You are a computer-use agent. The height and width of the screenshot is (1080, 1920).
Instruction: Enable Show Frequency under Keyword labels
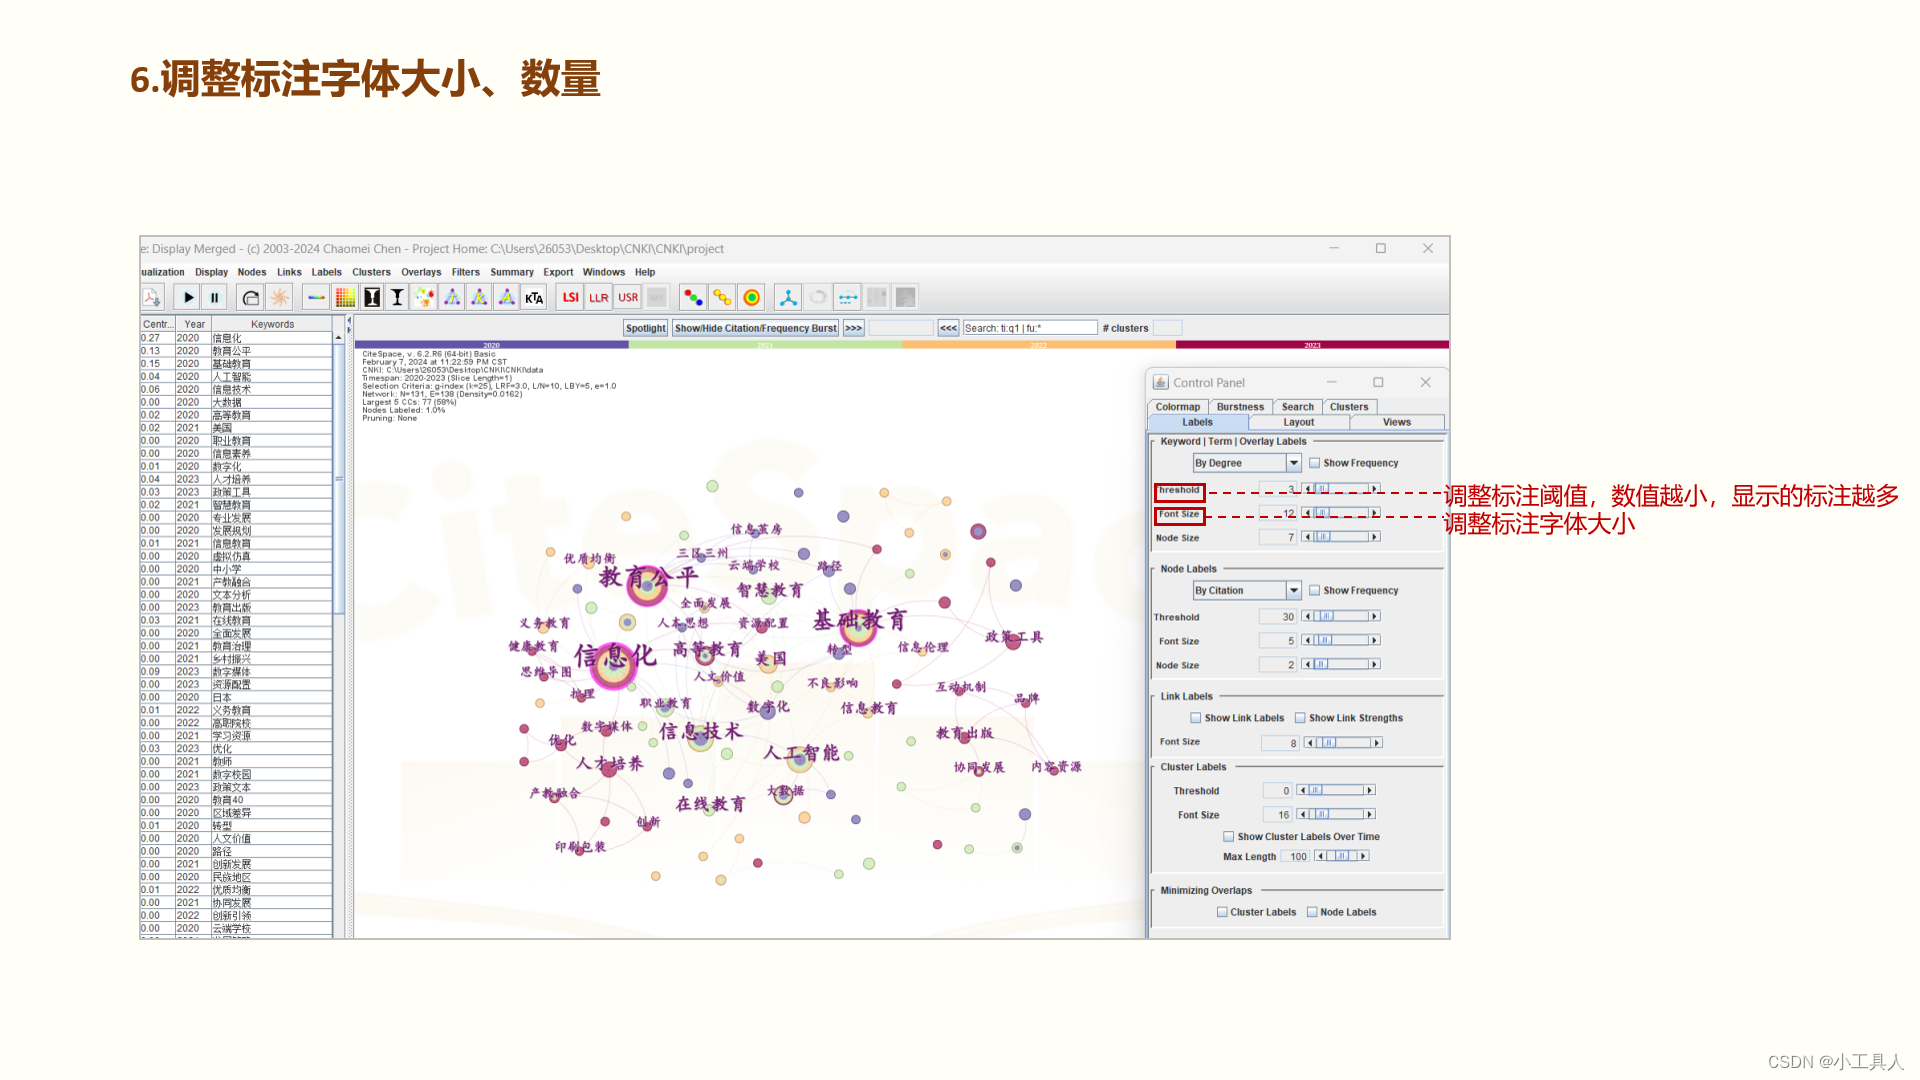coord(1314,463)
